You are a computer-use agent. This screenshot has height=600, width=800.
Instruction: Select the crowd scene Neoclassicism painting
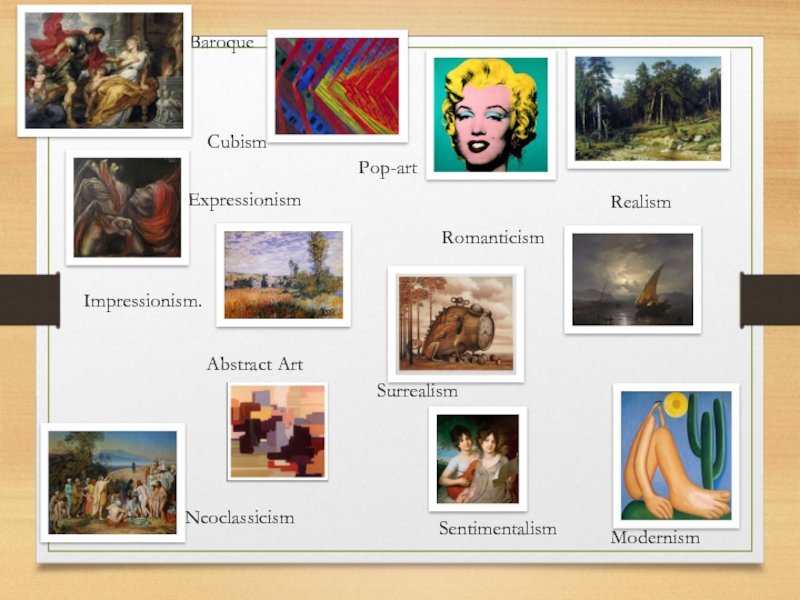click(x=113, y=483)
